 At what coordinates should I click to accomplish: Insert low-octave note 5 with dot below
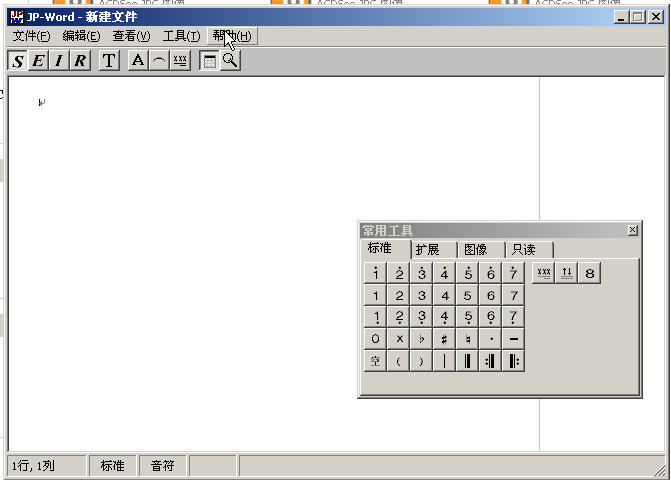coord(468,317)
